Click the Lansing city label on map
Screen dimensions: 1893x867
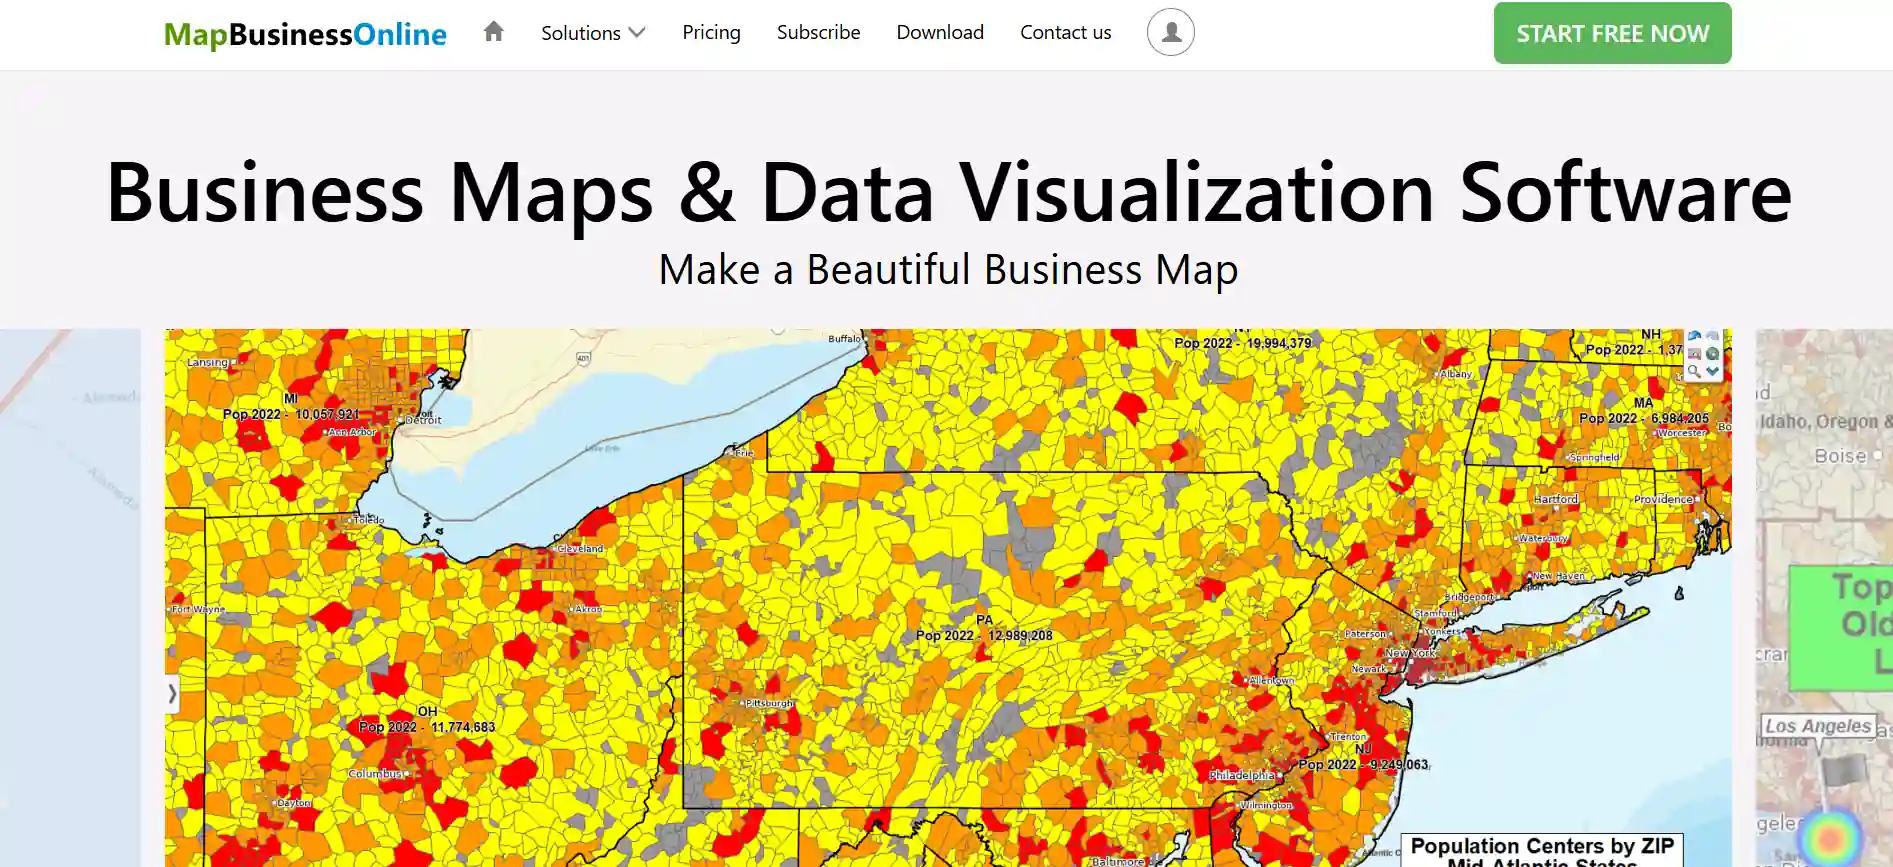[208, 362]
